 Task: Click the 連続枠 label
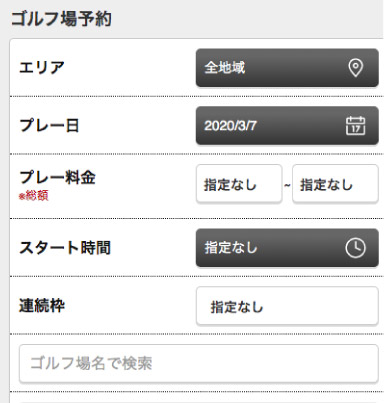click(x=42, y=306)
